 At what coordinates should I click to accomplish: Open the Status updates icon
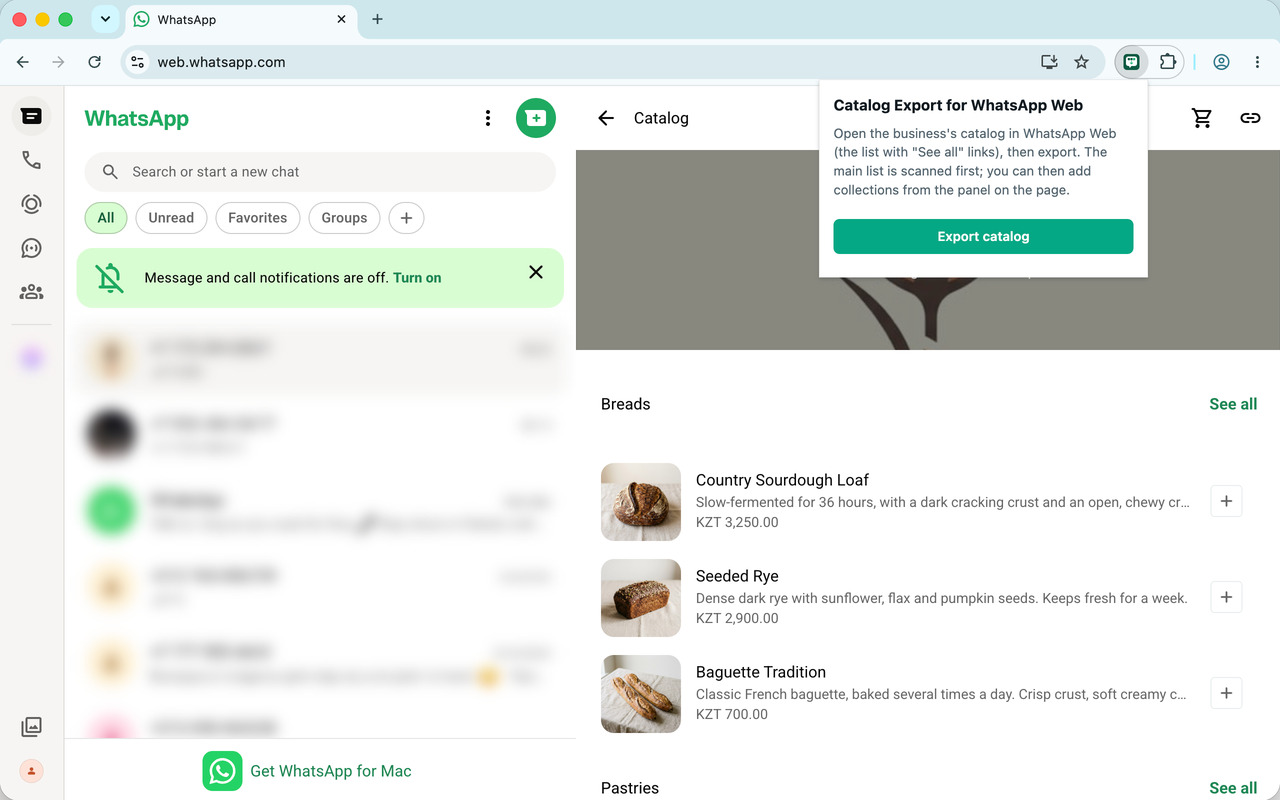tap(31, 204)
